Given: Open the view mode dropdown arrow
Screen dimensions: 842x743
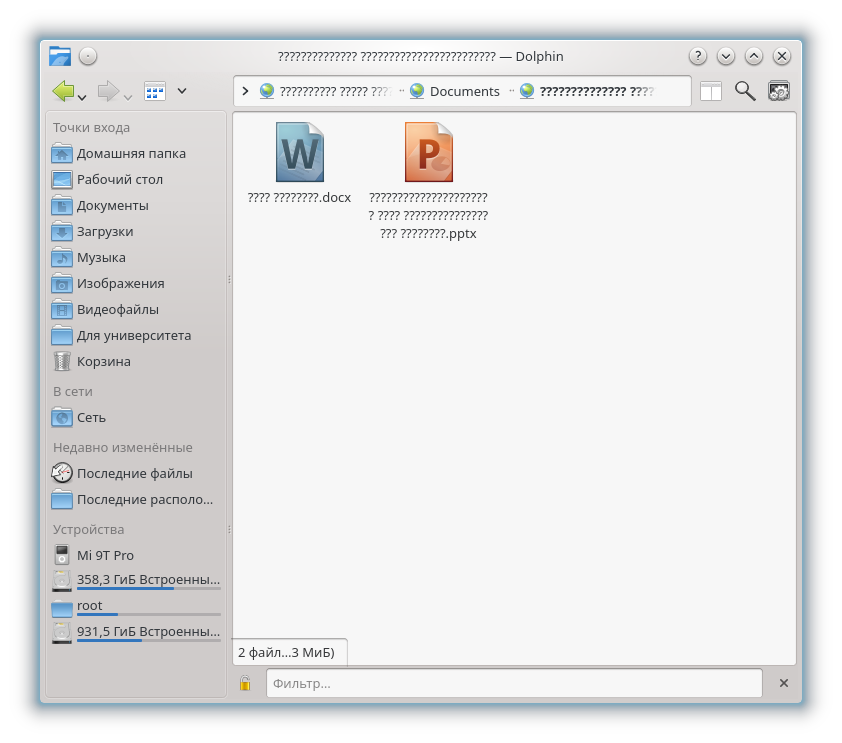Looking at the screenshot, I should coord(182,91).
